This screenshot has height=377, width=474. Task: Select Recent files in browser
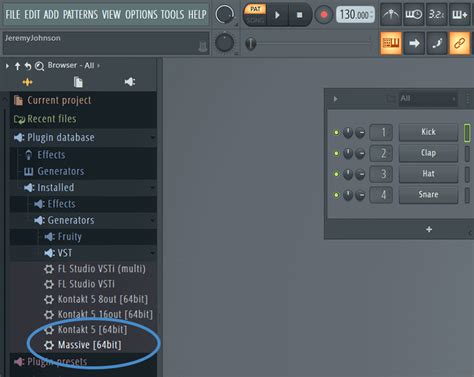coord(83,119)
